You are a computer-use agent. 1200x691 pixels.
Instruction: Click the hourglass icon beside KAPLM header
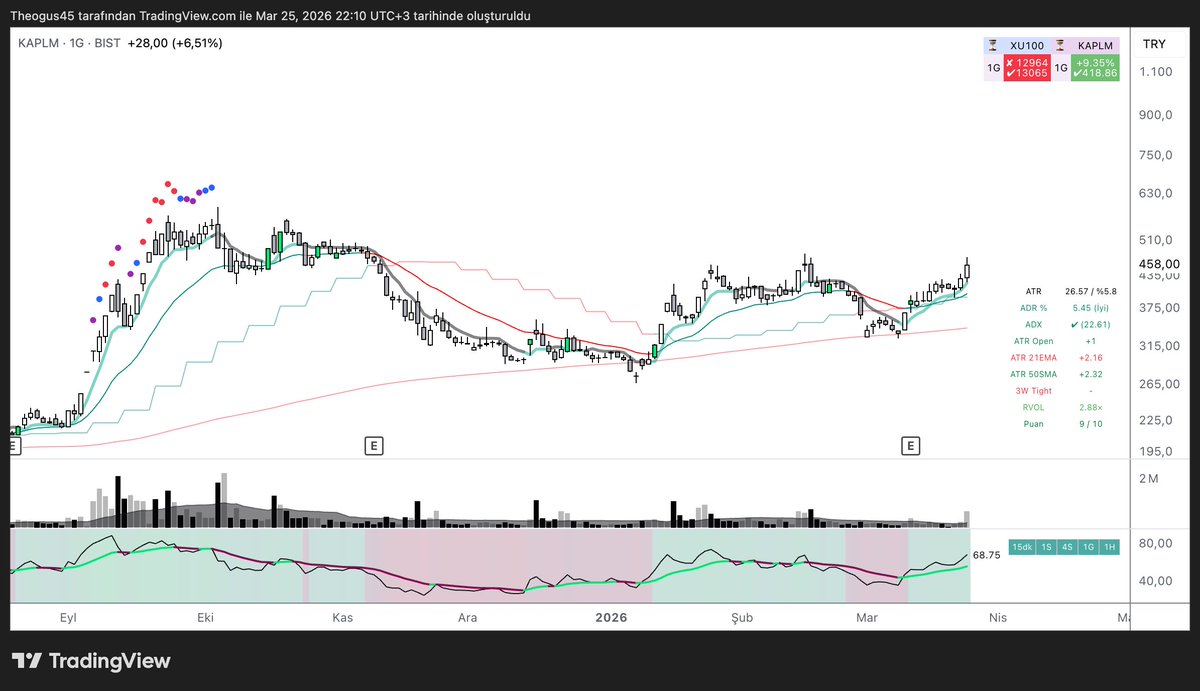pos(1060,46)
